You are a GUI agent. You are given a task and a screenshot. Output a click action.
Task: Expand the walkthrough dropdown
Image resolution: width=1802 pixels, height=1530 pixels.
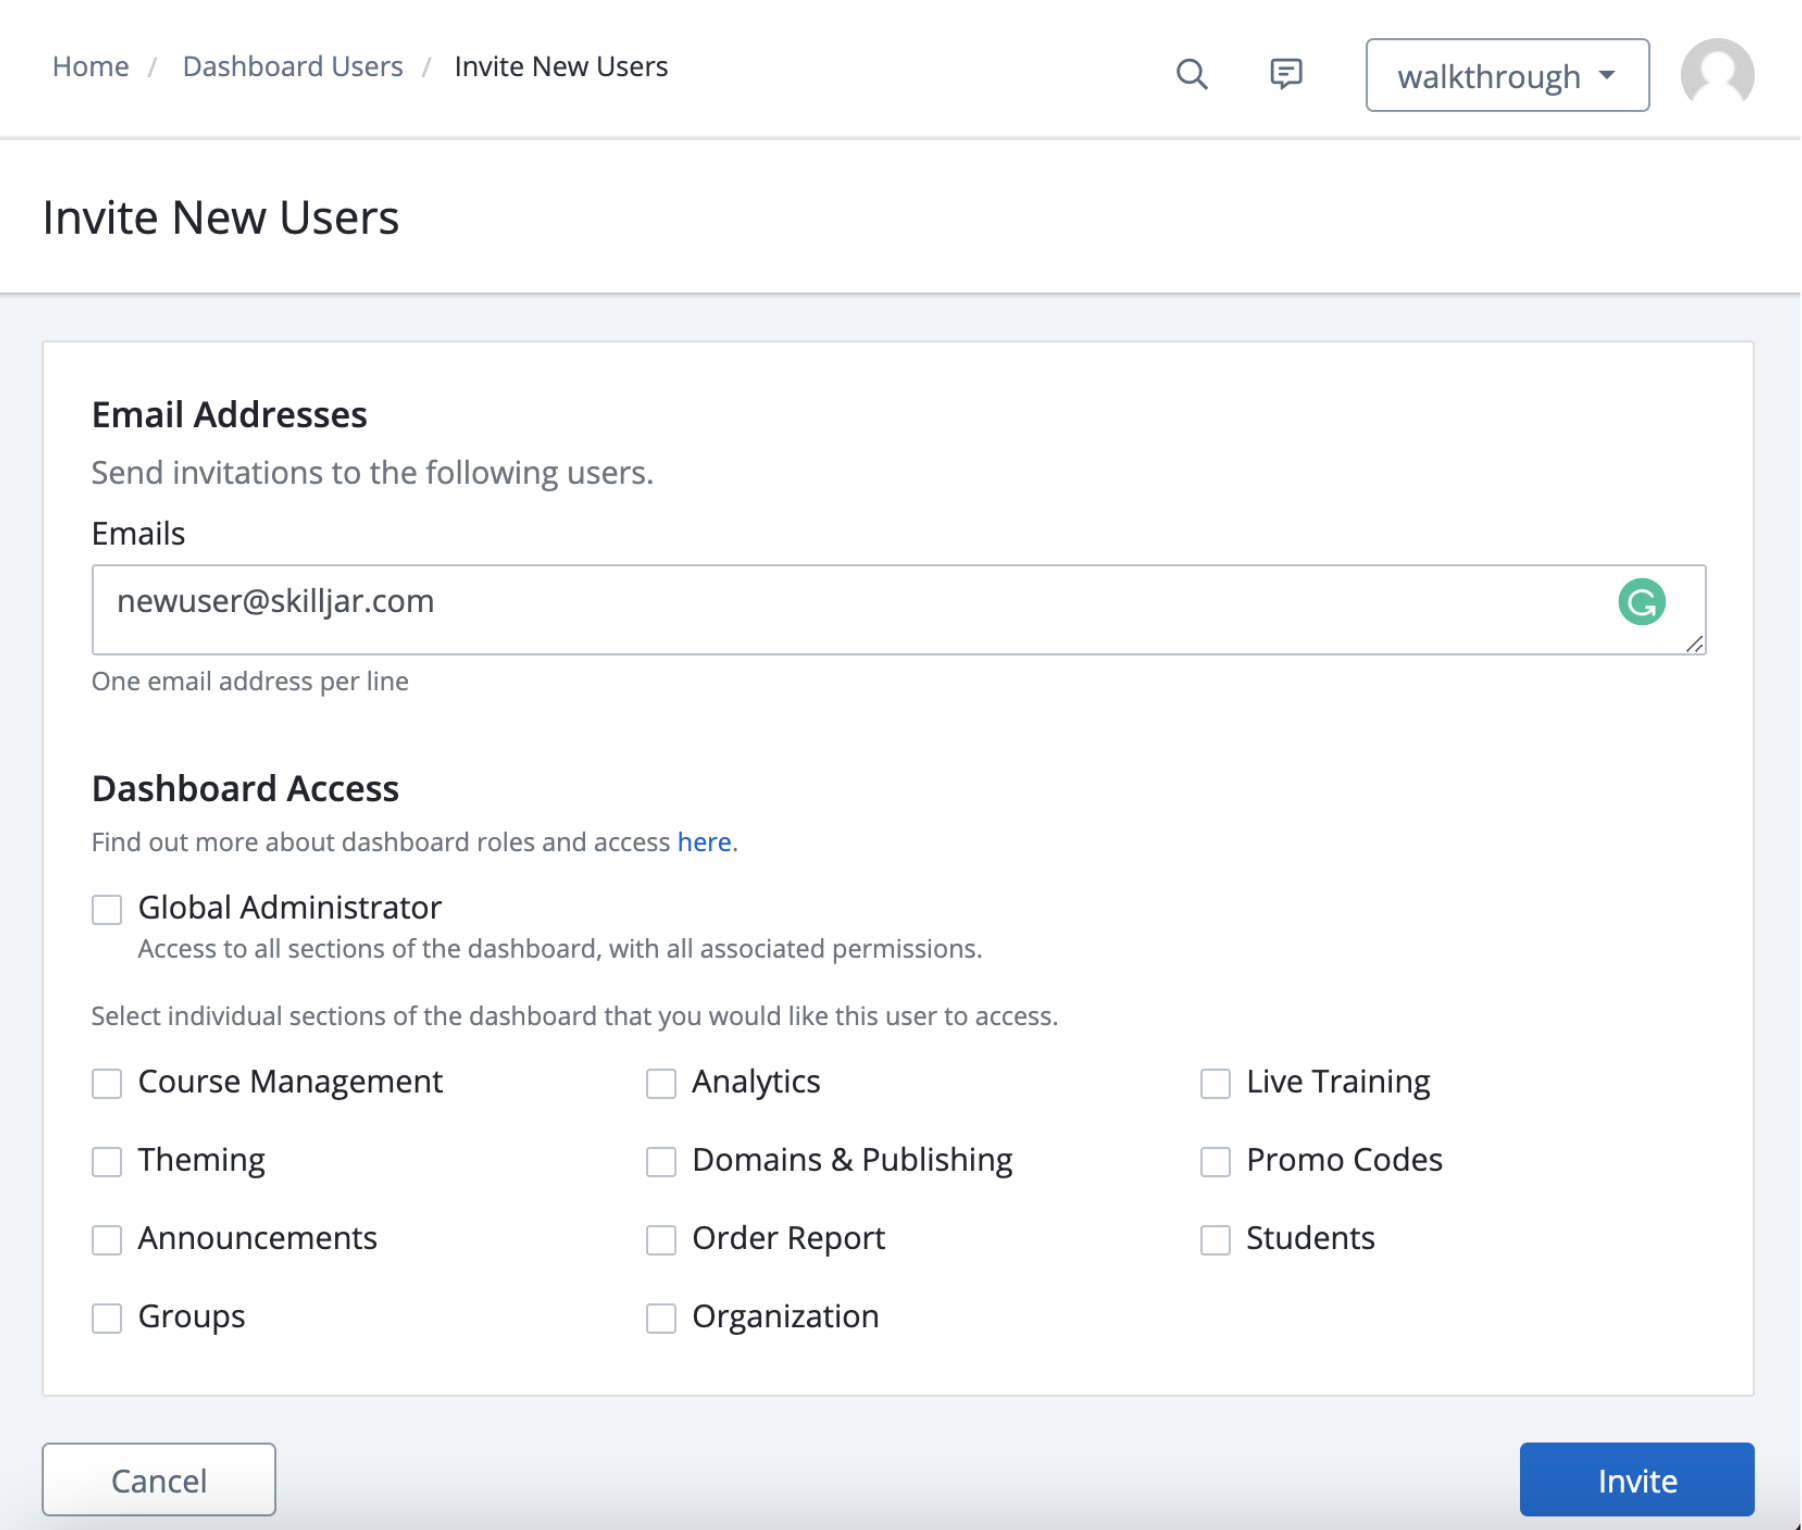coord(1506,76)
